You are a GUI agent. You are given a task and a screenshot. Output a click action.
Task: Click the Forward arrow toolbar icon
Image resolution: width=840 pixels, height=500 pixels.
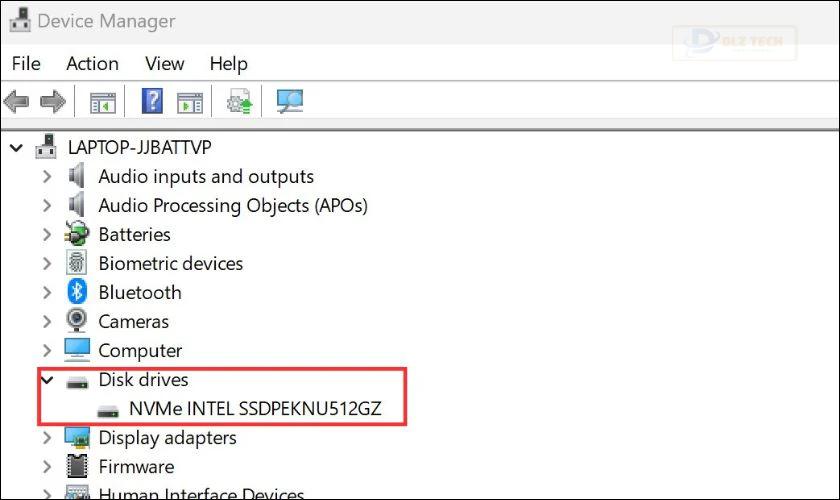[52, 101]
